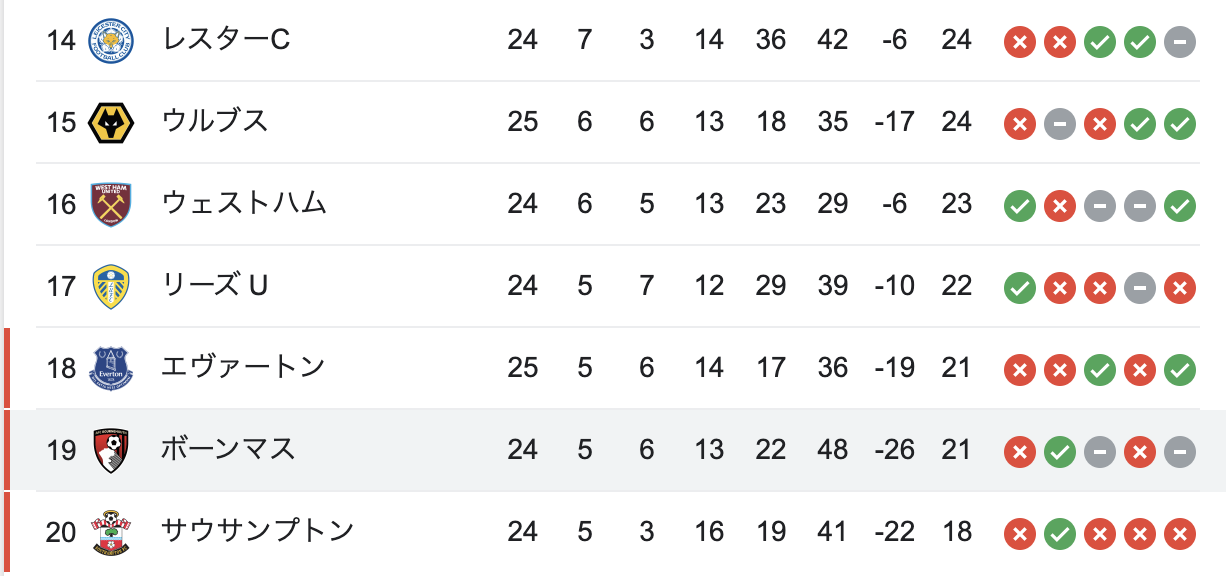Click the Everton club crest

(x=110, y=368)
